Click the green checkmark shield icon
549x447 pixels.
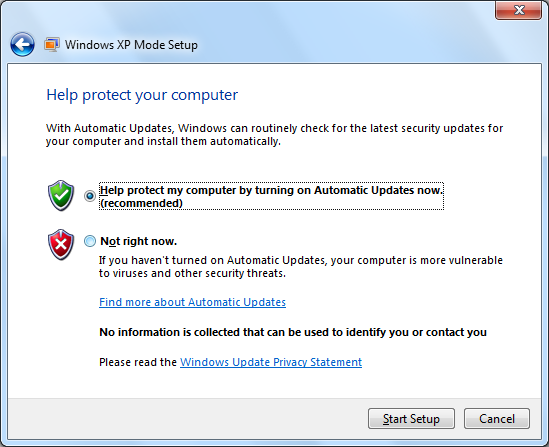pyautogui.click(x=61, y=195)
